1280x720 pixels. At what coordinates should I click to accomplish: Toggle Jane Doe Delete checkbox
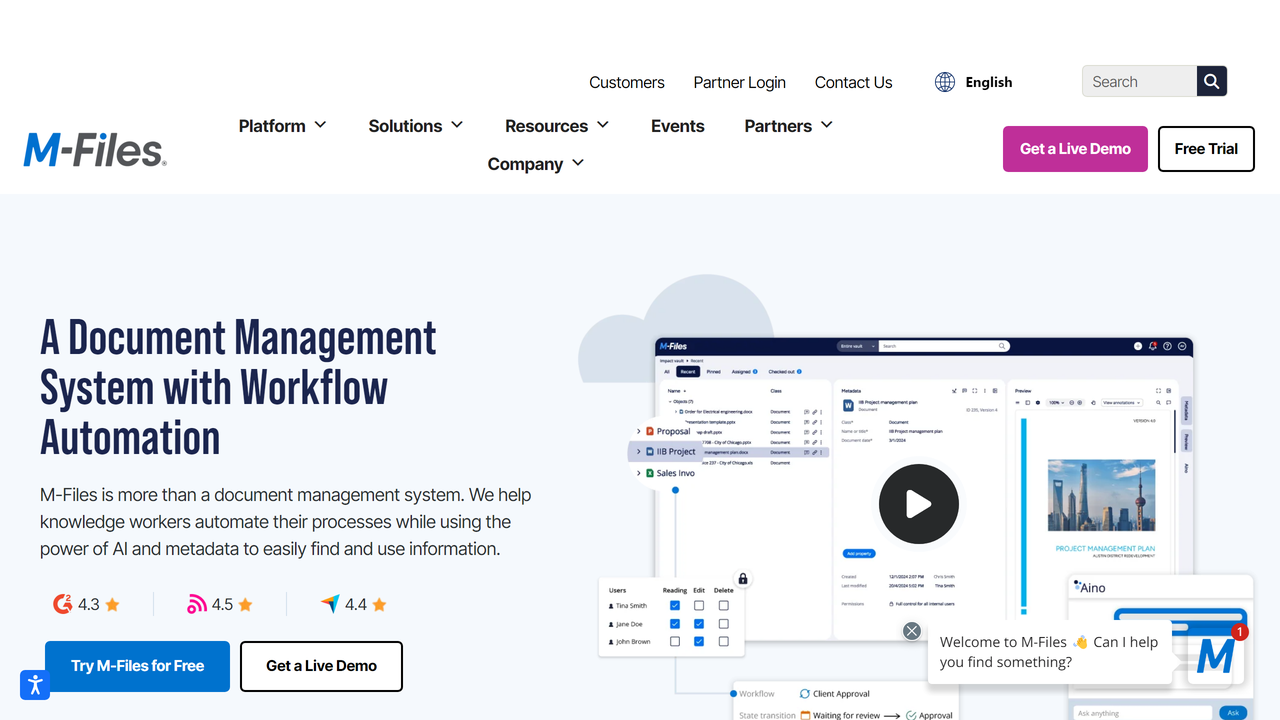(x=723, y=624)
